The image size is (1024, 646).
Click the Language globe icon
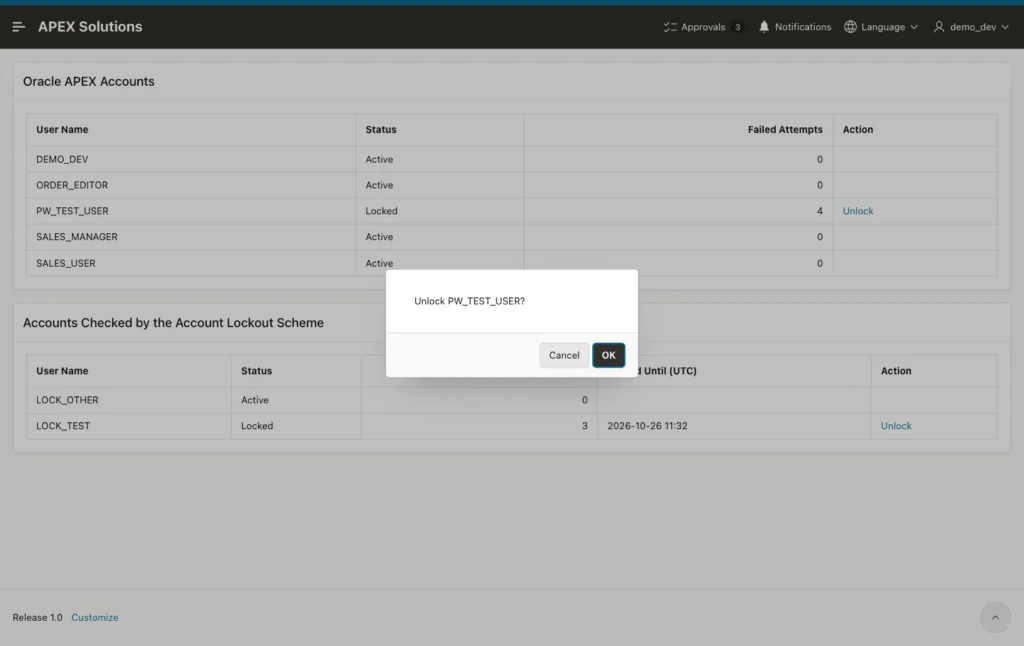850,27
